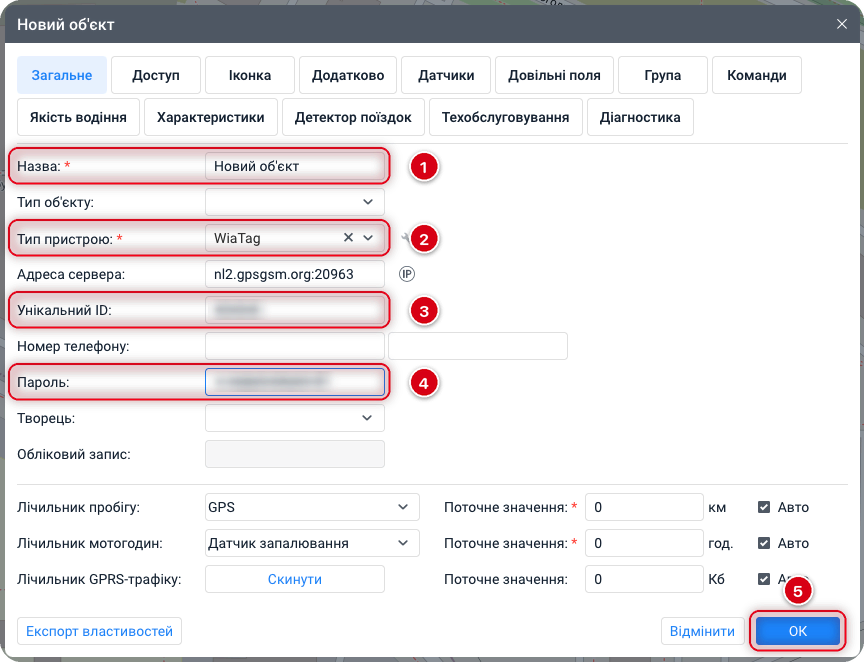This screenshot has height=662, width=864.
Task: Switch to the Доступ tab
Action: click(x=156, y=75)
